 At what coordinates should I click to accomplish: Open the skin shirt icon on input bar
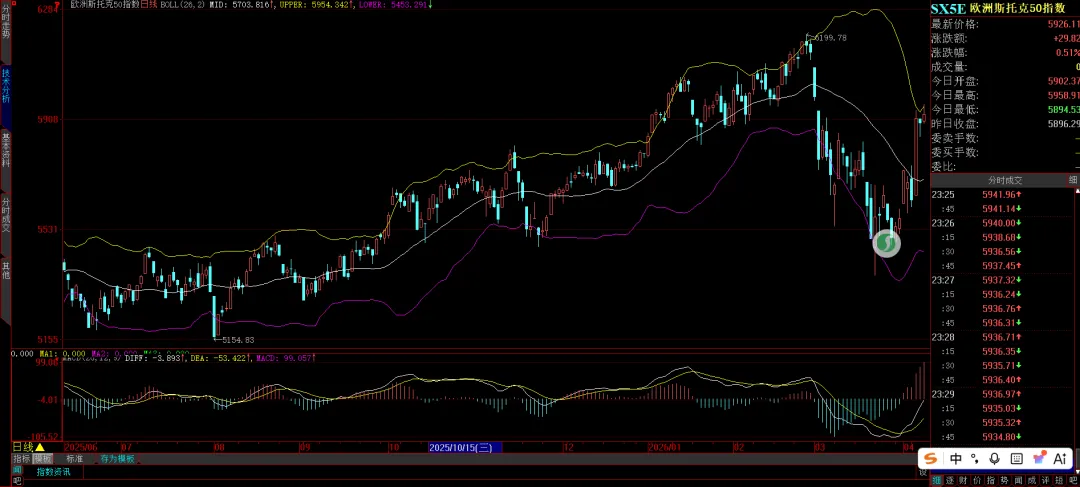click(x=1039, y=458)
